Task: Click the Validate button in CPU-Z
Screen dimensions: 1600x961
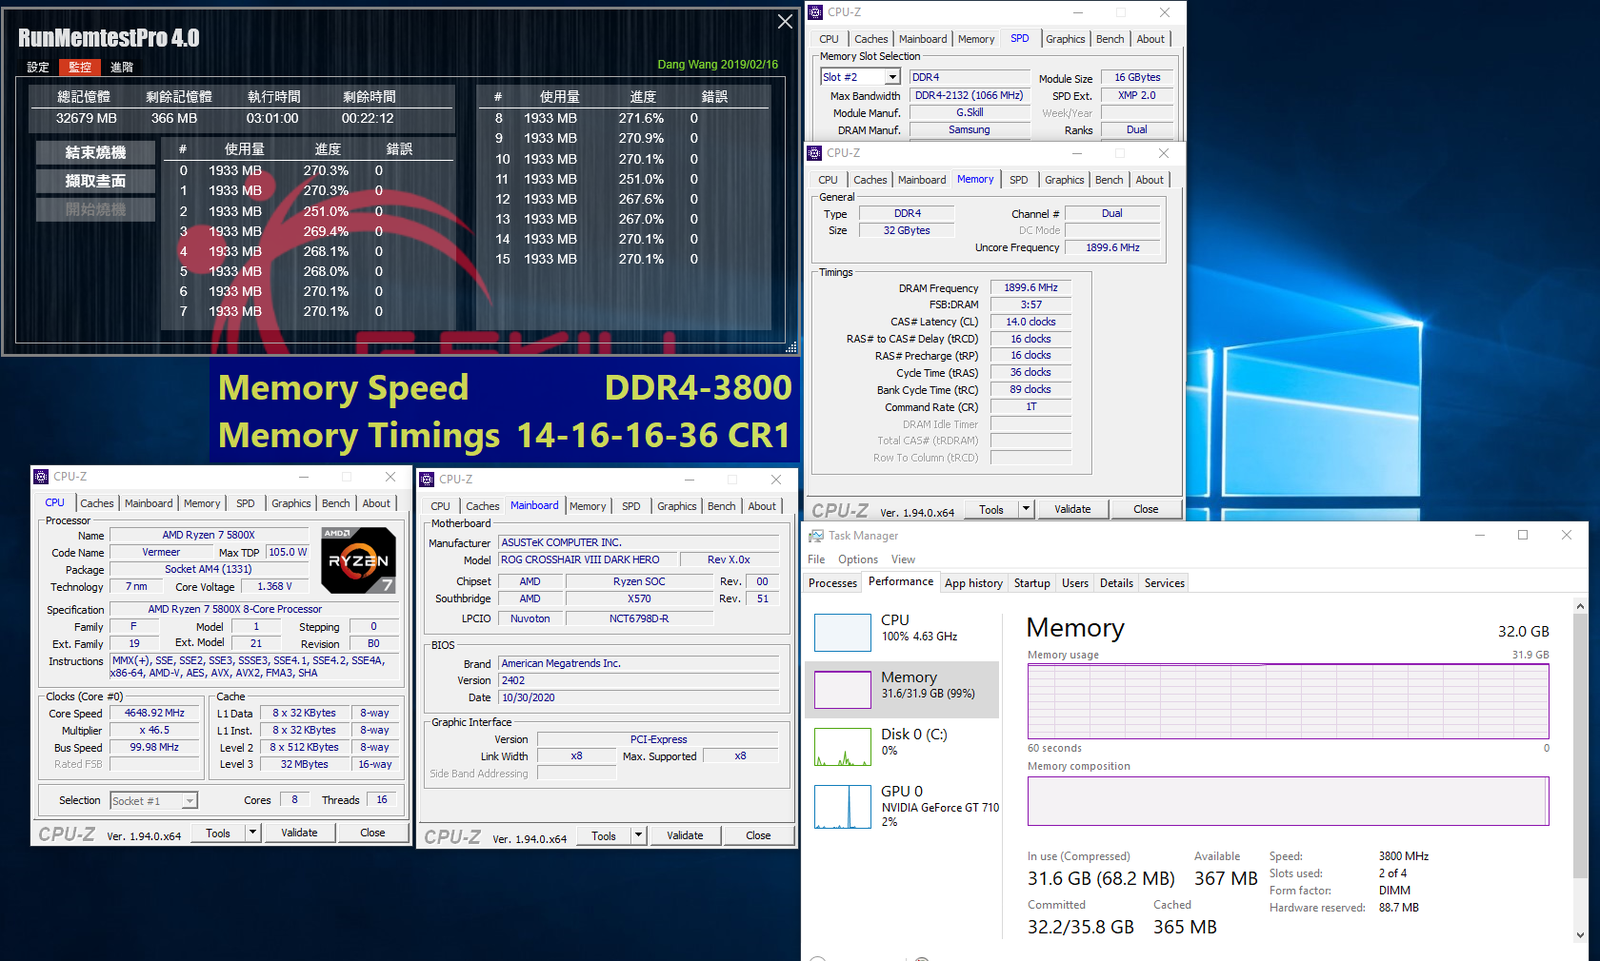Action: point(300,832)
